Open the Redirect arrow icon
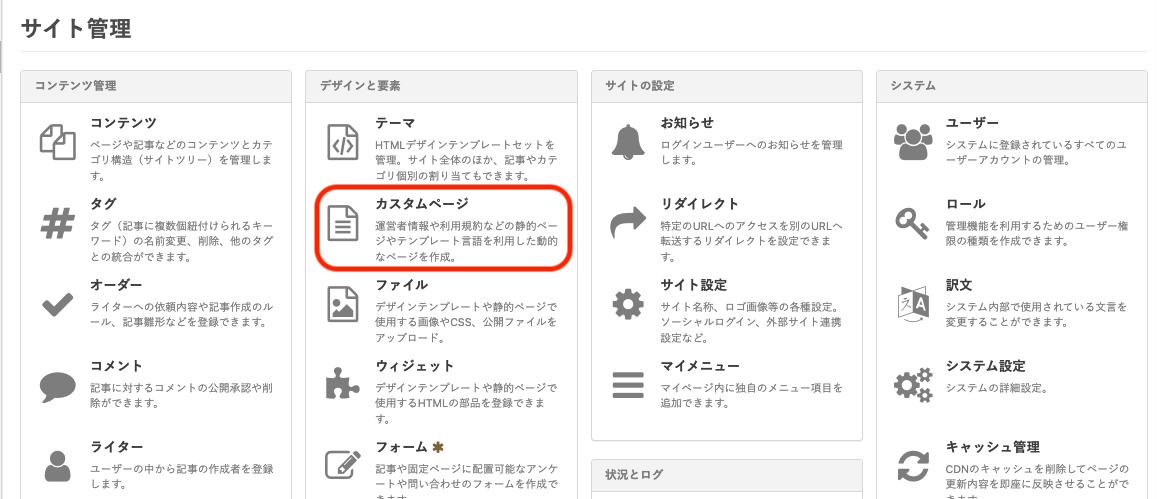1157x499 pixels. (628, 222)
